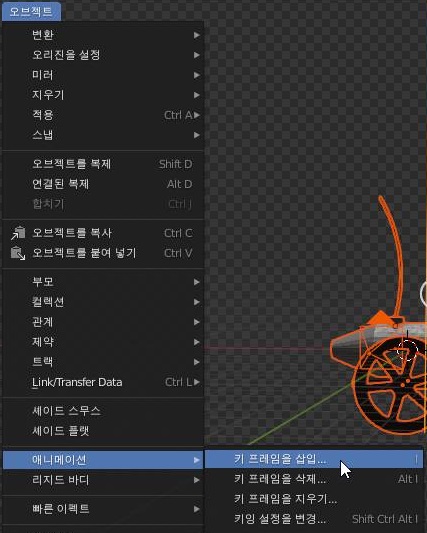Expand the 부모 submenu
This screenshot has width=427, height=533.
coord(103,282)
